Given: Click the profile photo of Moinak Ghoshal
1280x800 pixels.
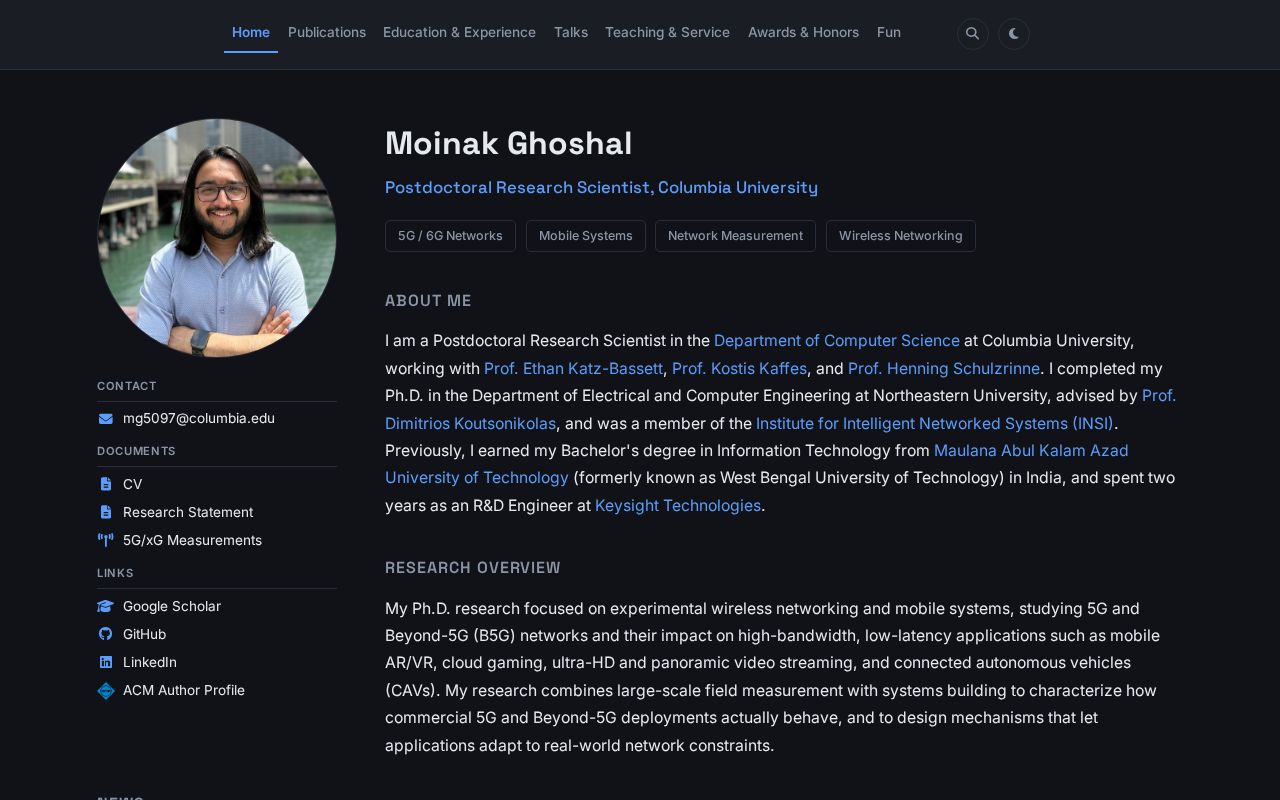Looking at the screenshot, I should point(217,238).
